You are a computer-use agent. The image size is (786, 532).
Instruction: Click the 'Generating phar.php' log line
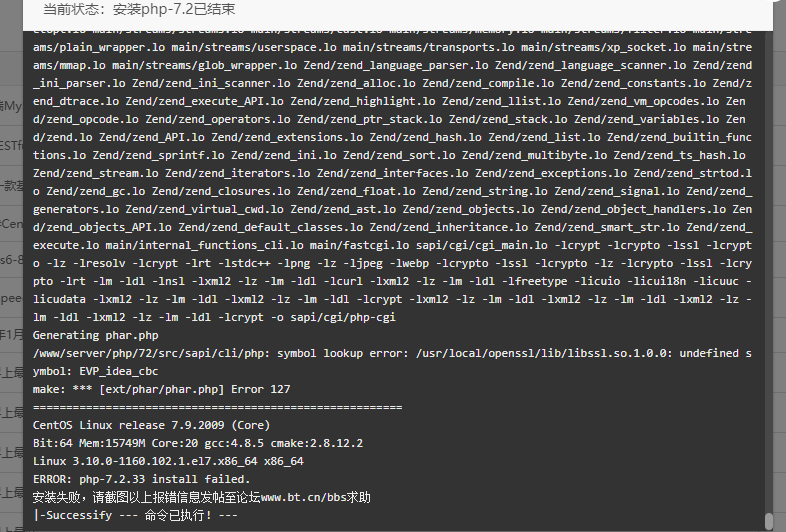coord(96,335)
